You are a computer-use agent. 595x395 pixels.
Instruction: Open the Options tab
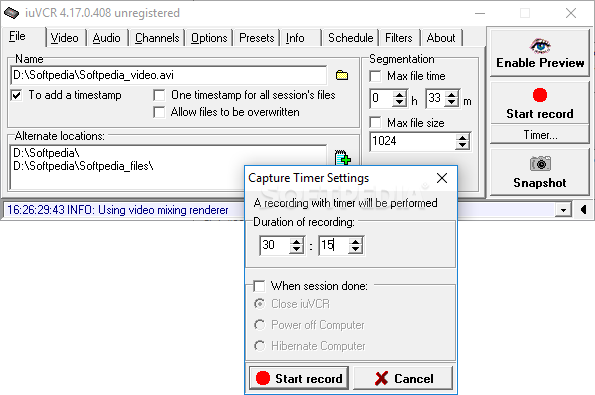point(209,38)
